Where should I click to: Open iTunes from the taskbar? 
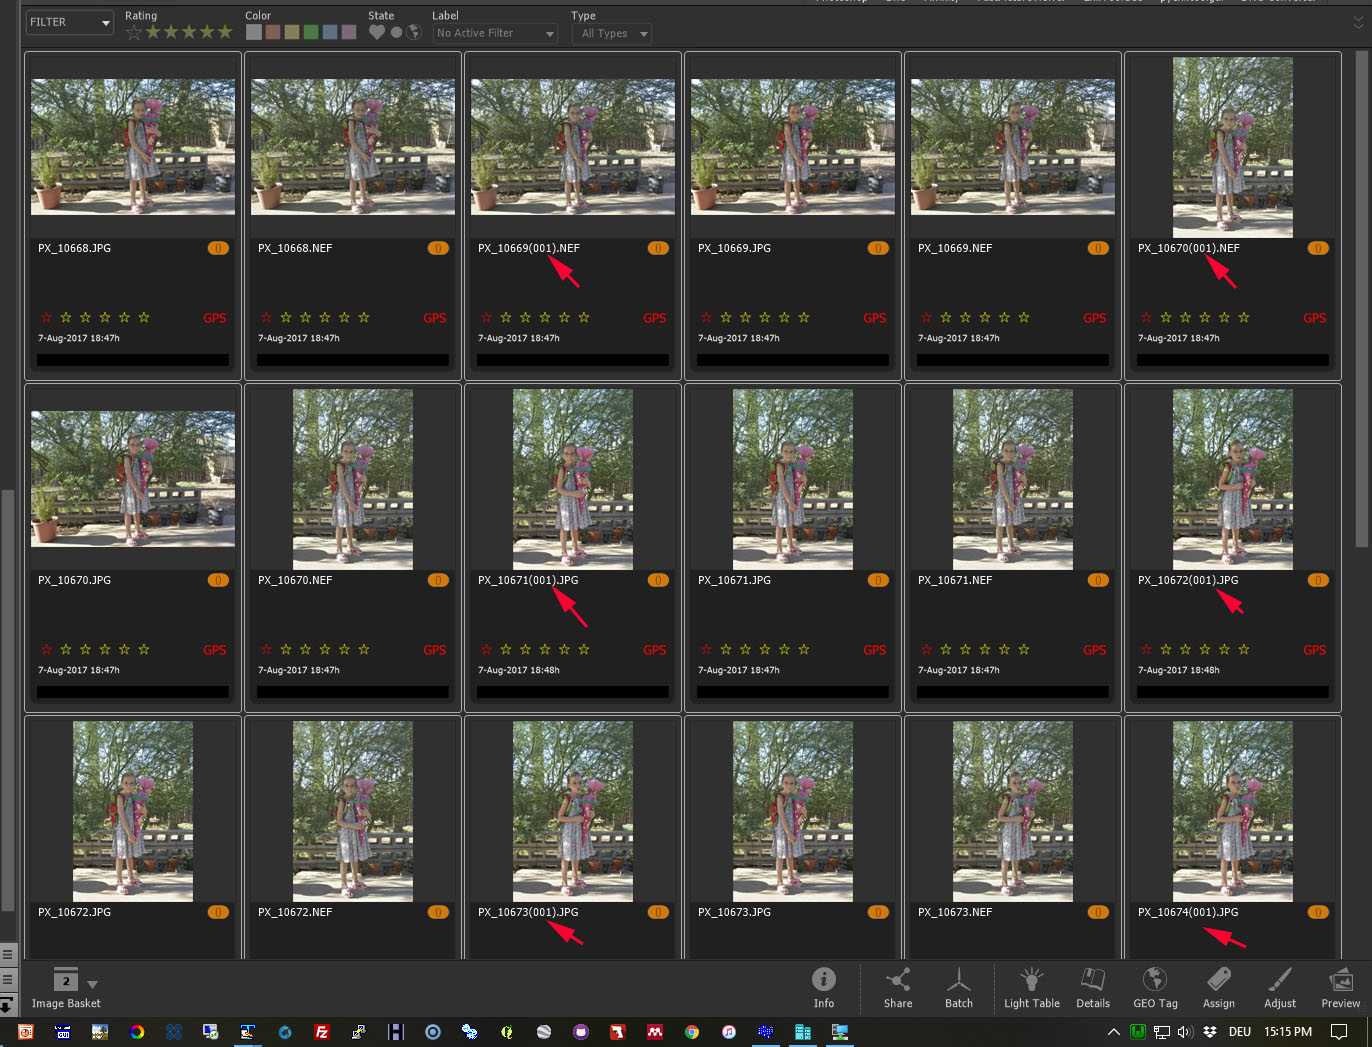pyautogui.click(x=729, y=1032)
